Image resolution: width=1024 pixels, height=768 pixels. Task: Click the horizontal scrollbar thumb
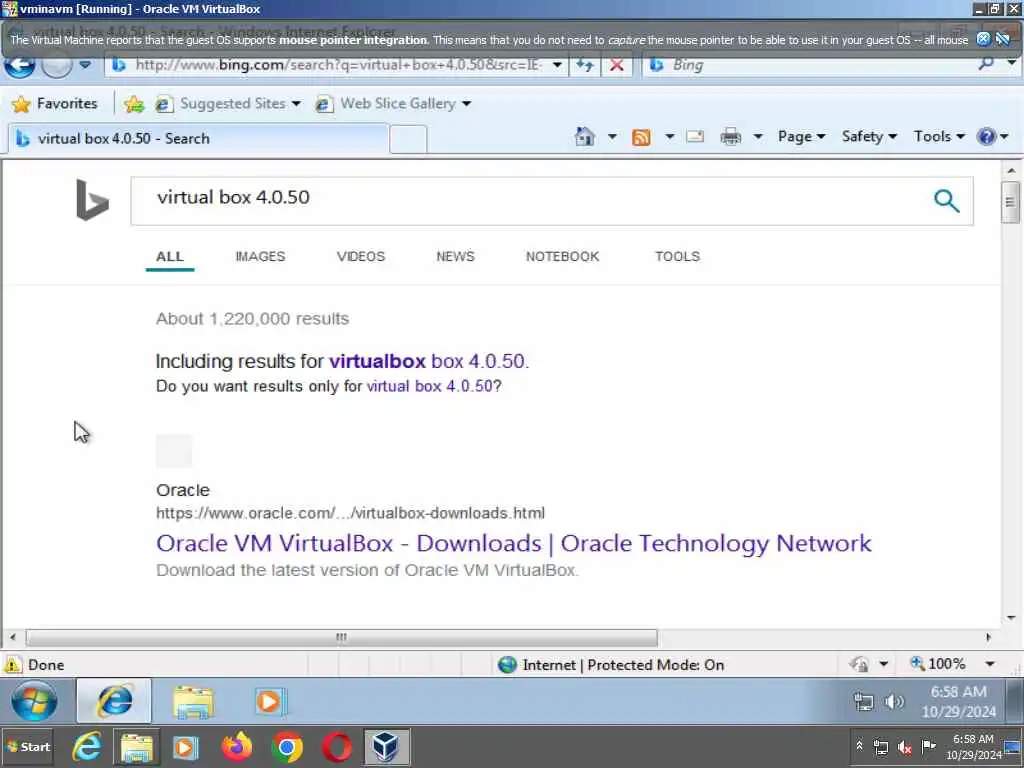(x=341, y=637)
